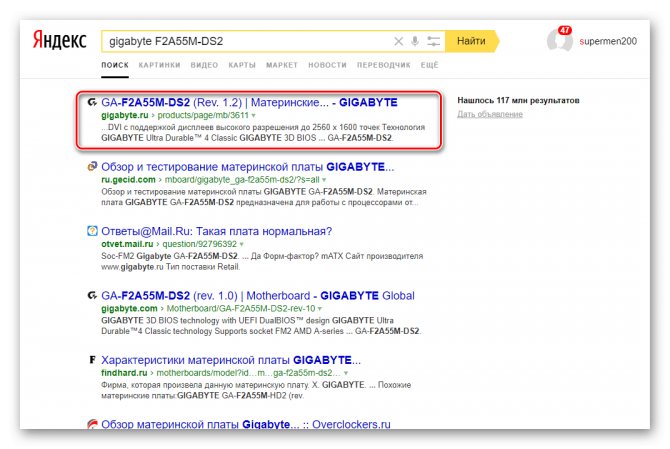Viewport: 670px width, 449px height.
Task: Click the products/page/mb/3611 path link
Action: (x=203, y=115)
